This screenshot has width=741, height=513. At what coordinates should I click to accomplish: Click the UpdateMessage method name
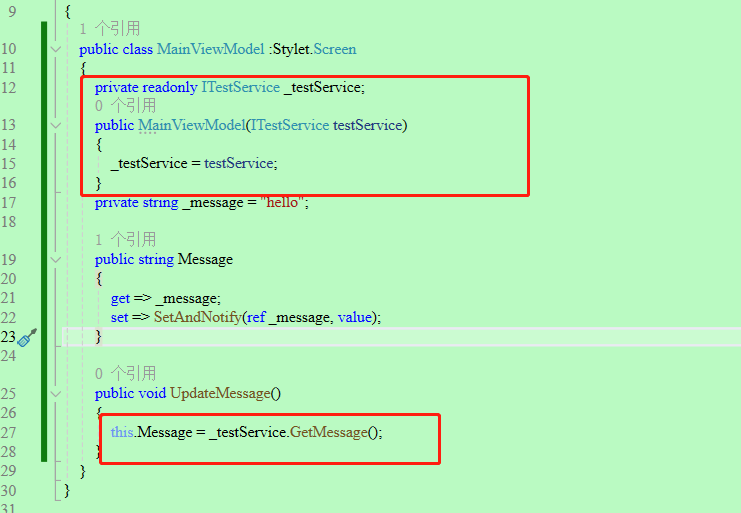coord(220,393)
